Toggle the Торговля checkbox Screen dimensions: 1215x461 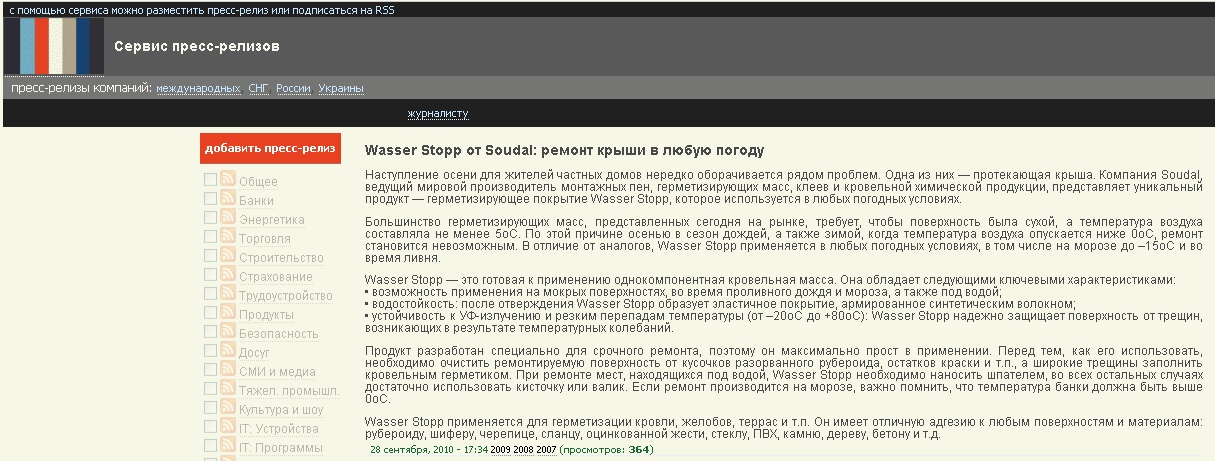pos(211,237)
